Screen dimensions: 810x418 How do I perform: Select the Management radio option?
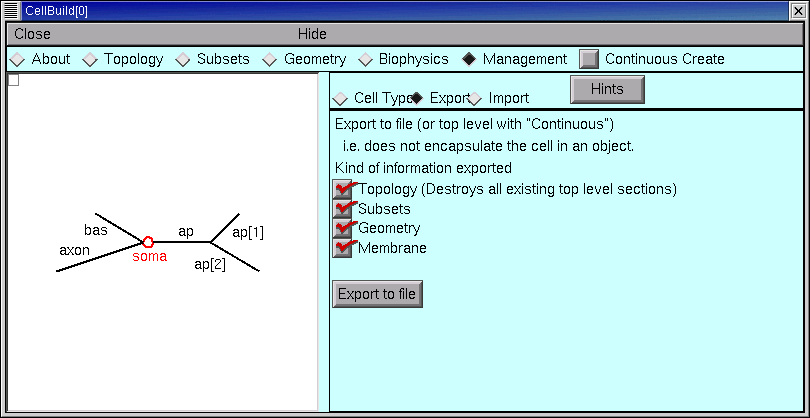coord(469,59)
